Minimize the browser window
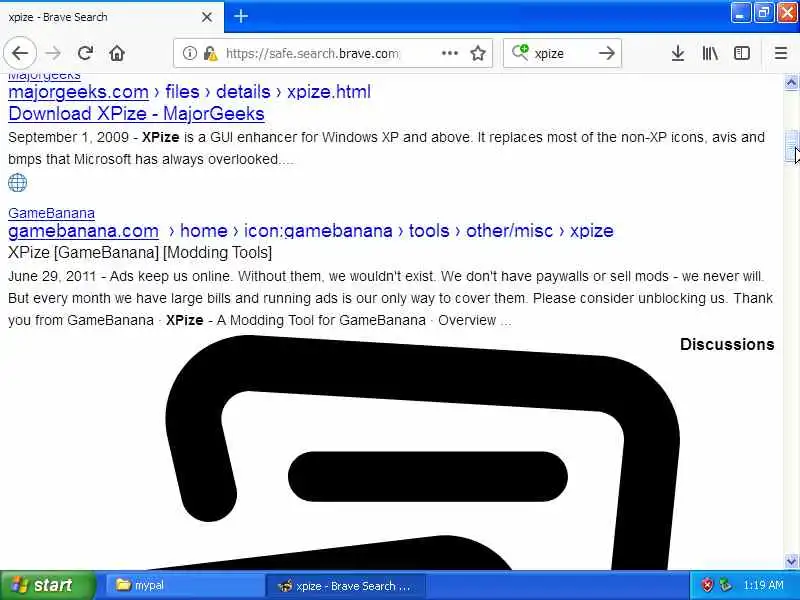800x600 pixels. click(x=740, y=13)
